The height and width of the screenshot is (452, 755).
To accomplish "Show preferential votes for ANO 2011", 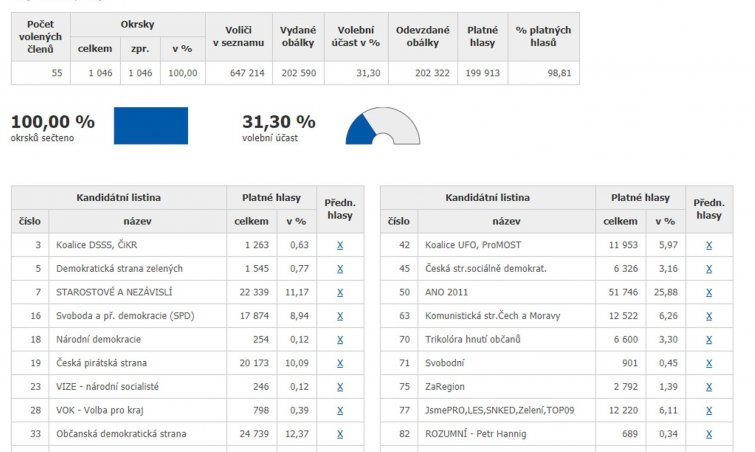I will [709, 292].
